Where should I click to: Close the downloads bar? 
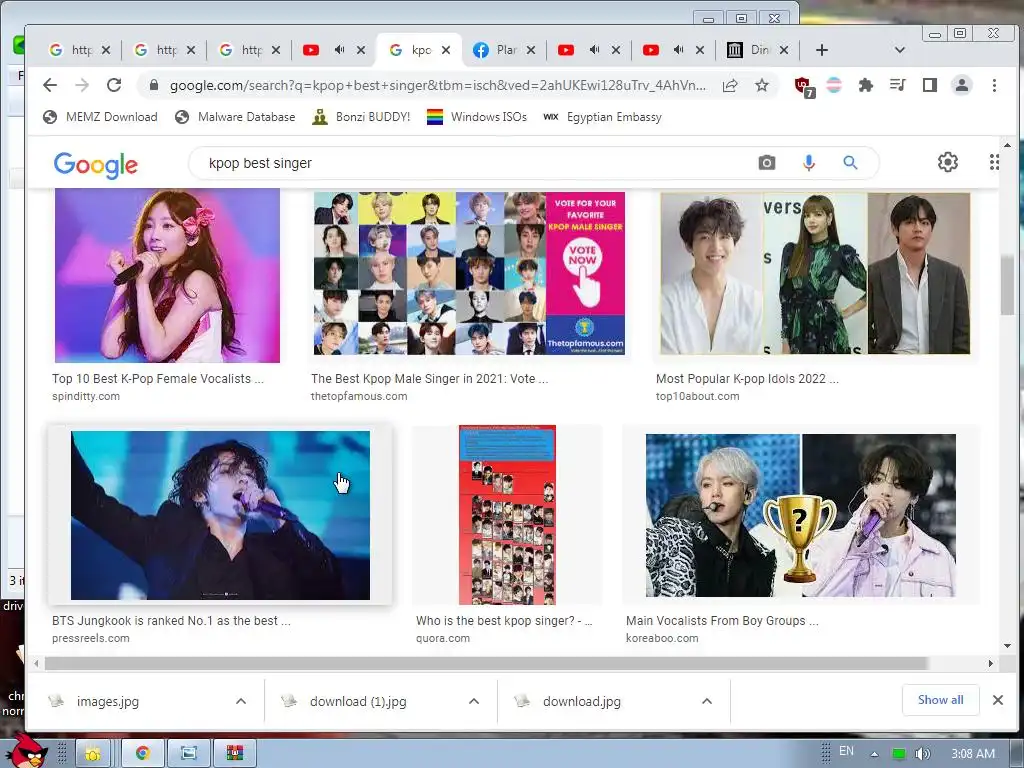[x=998, y=700]
